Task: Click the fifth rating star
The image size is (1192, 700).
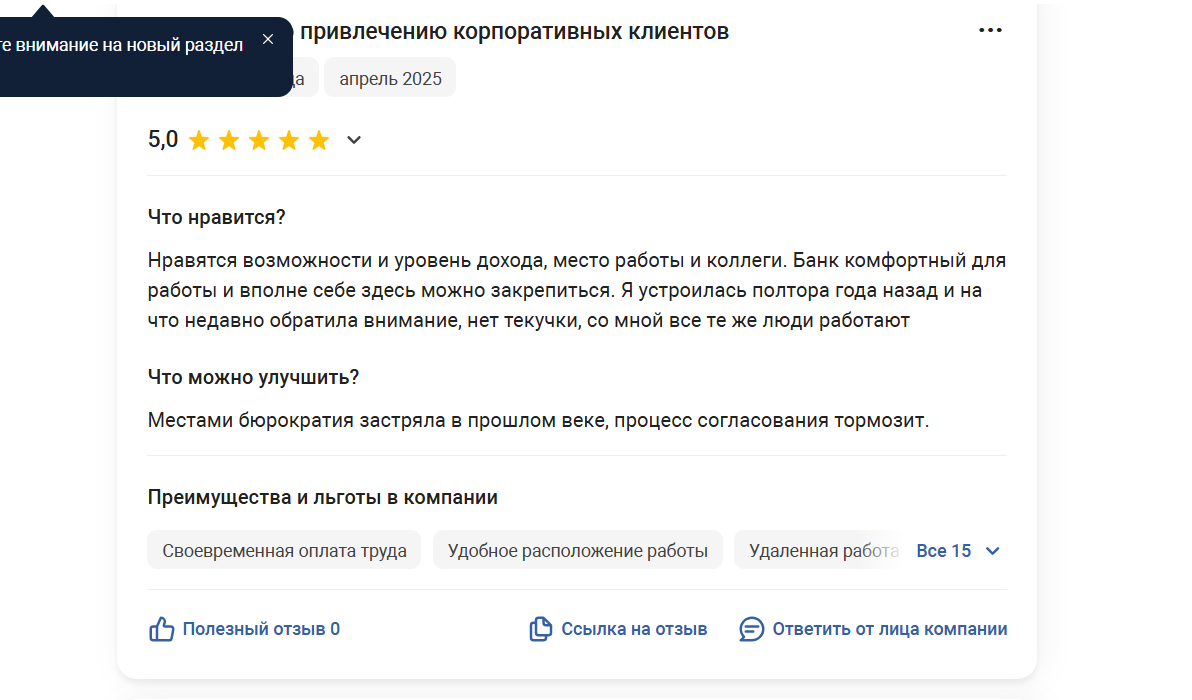Action: [x=319, y=141]
